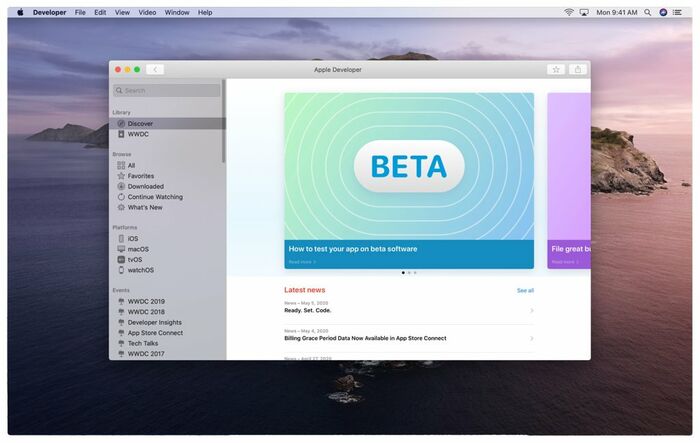Viewport: 700px width, 443px height.
Task: Open Billing Grace Period news item chevron
Action: point(532,339)
